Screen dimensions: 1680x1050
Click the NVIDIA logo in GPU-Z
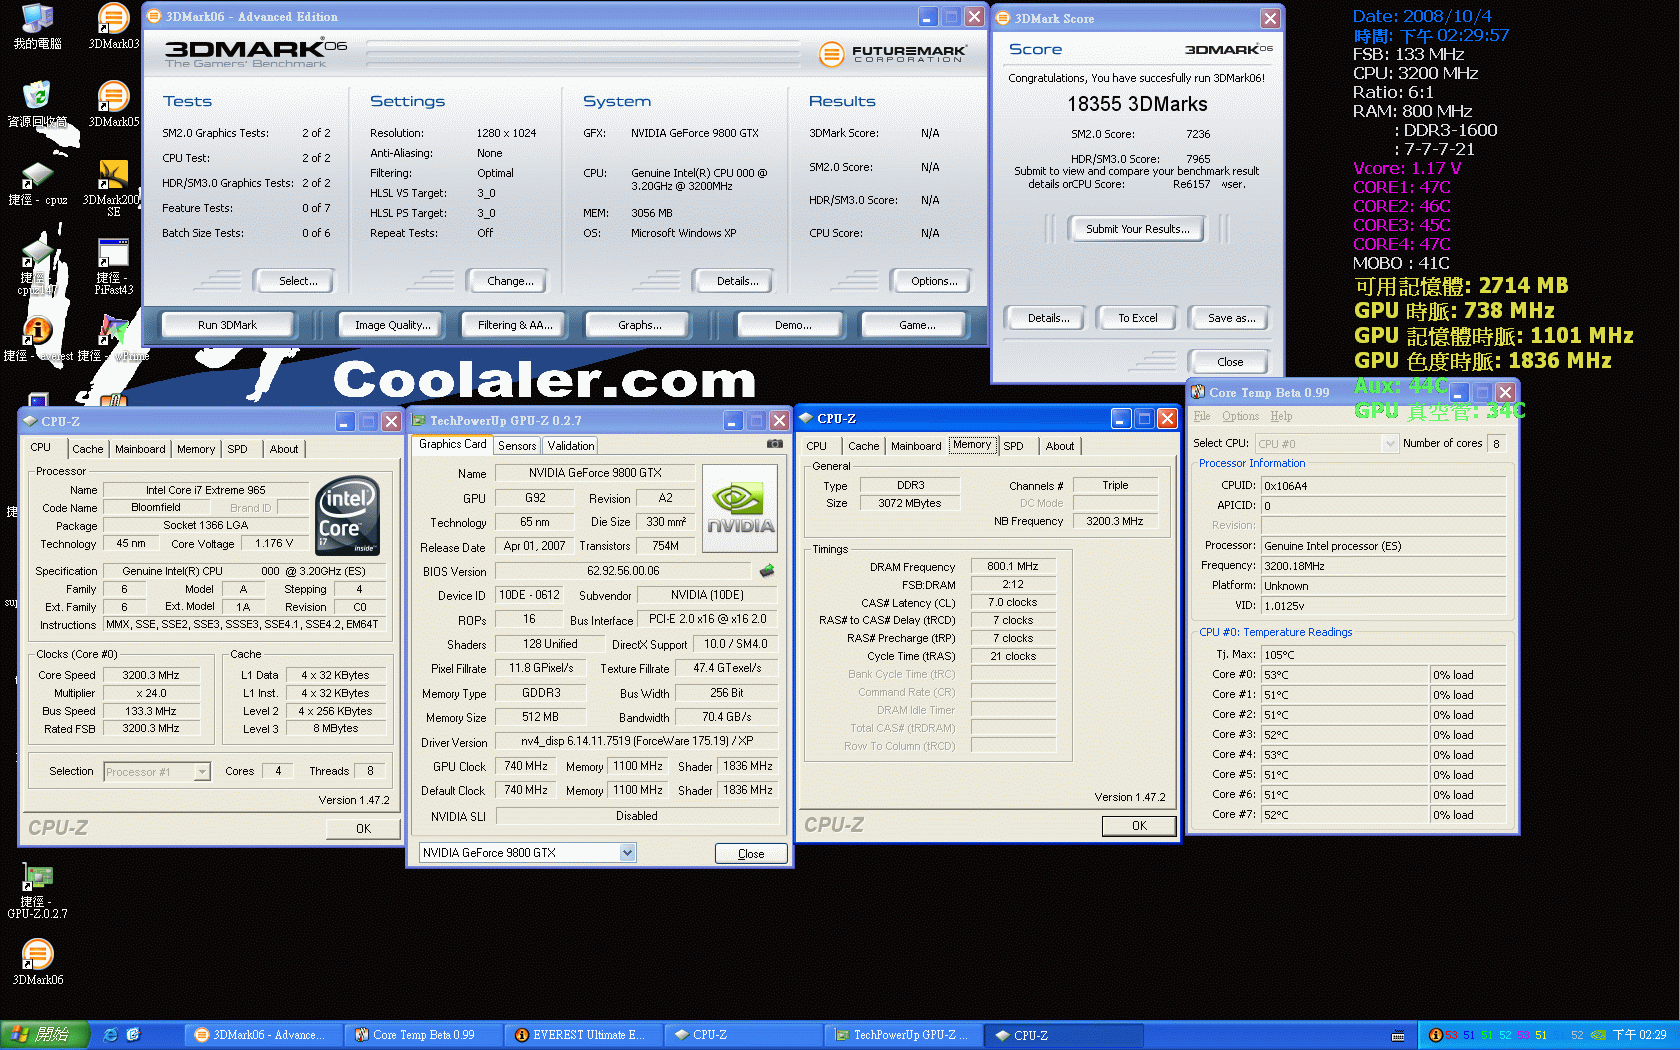tap(740, 509)
